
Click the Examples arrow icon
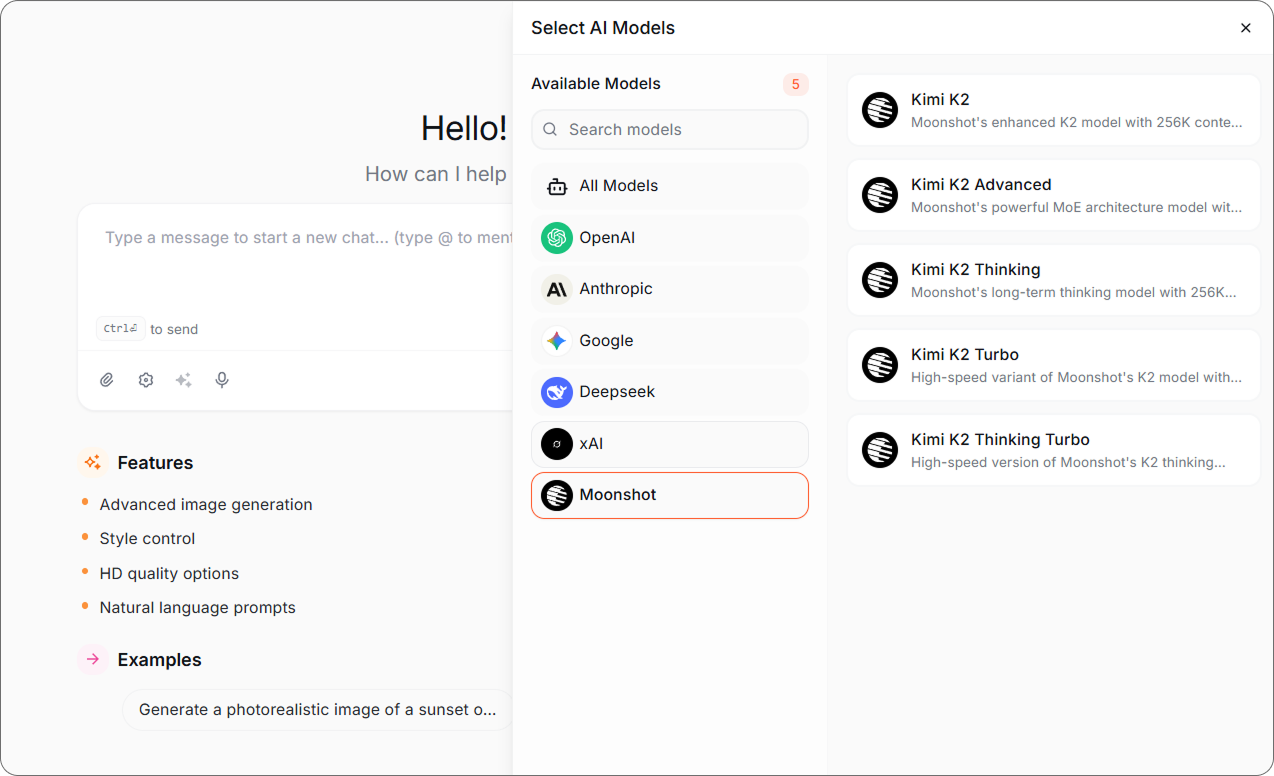coord(93,659)
